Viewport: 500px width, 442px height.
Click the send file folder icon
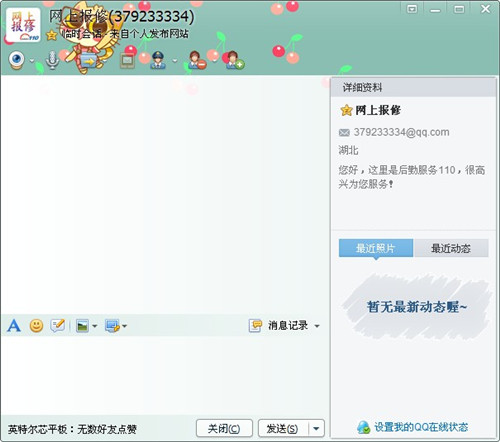click(88, 61)
